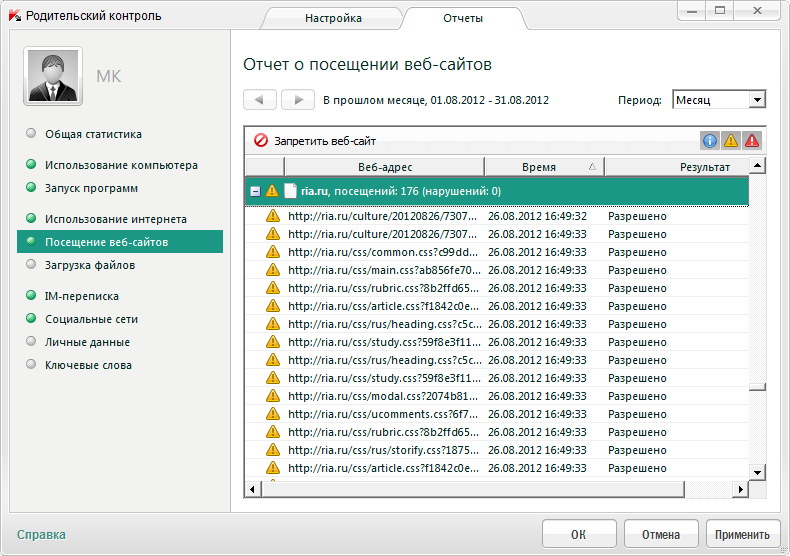Viewport: 790px width, 556px height.
Task: Select row http://ria.ru/css/ucomments.css?6f7
Action: [x=497, y=414]
